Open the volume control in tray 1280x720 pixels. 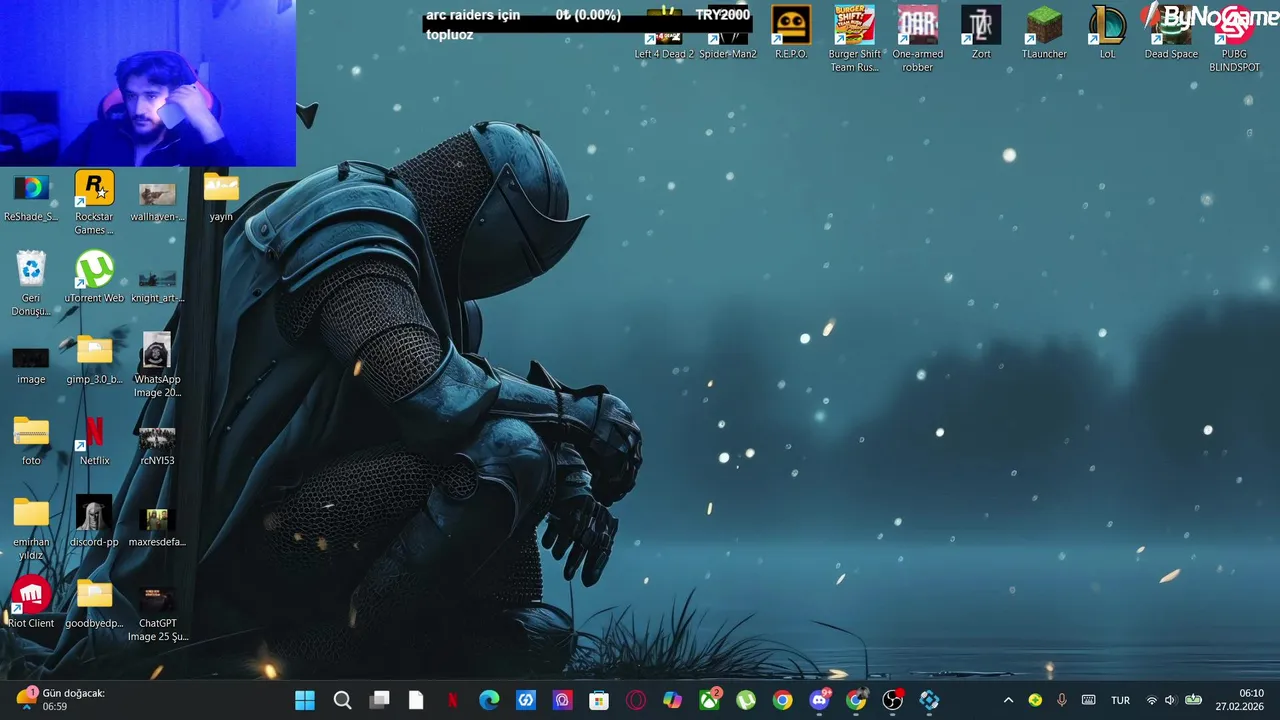point(1170,700)
